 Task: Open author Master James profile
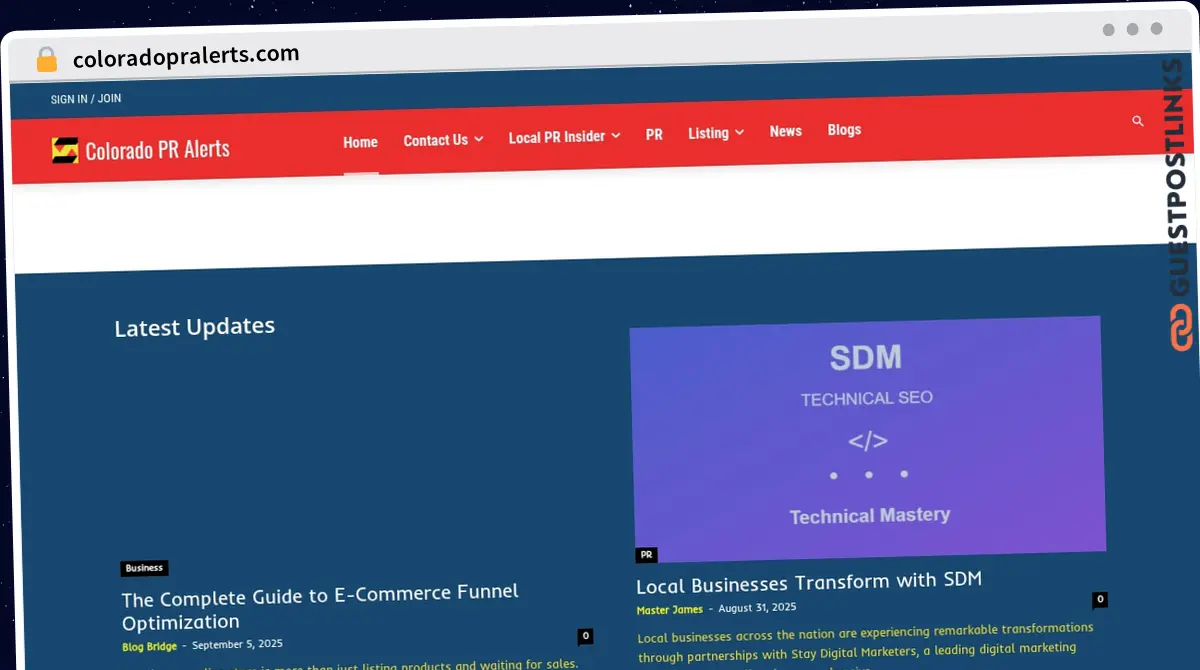coord(669,610)
